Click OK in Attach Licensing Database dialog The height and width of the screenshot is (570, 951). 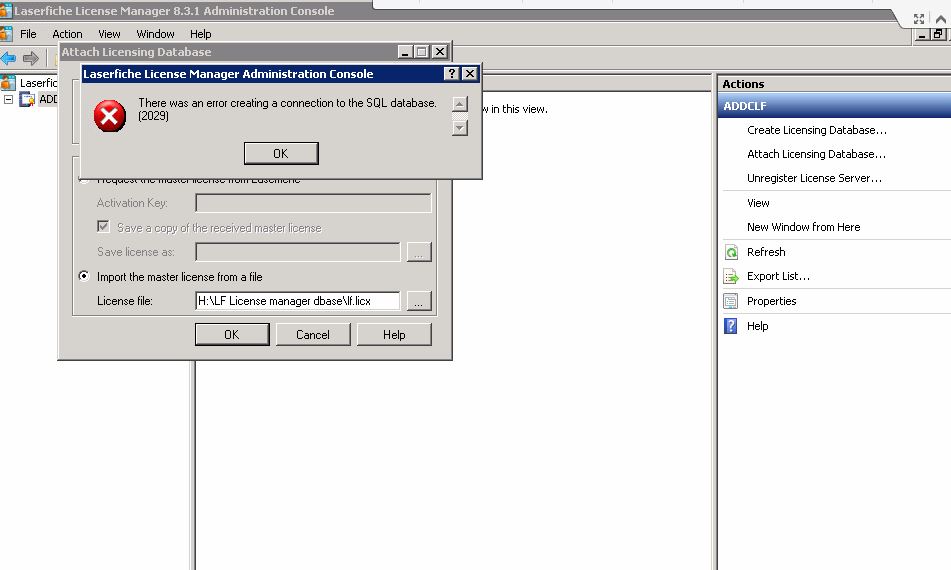click(232, 334)
